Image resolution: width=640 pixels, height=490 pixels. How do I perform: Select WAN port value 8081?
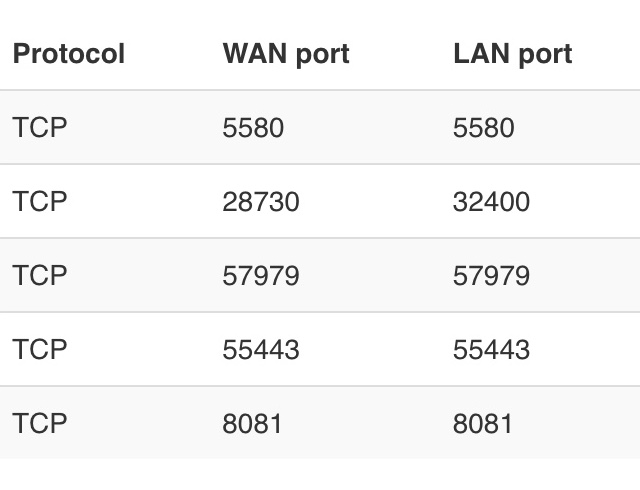pyautogui.click(x=252, y=424)
